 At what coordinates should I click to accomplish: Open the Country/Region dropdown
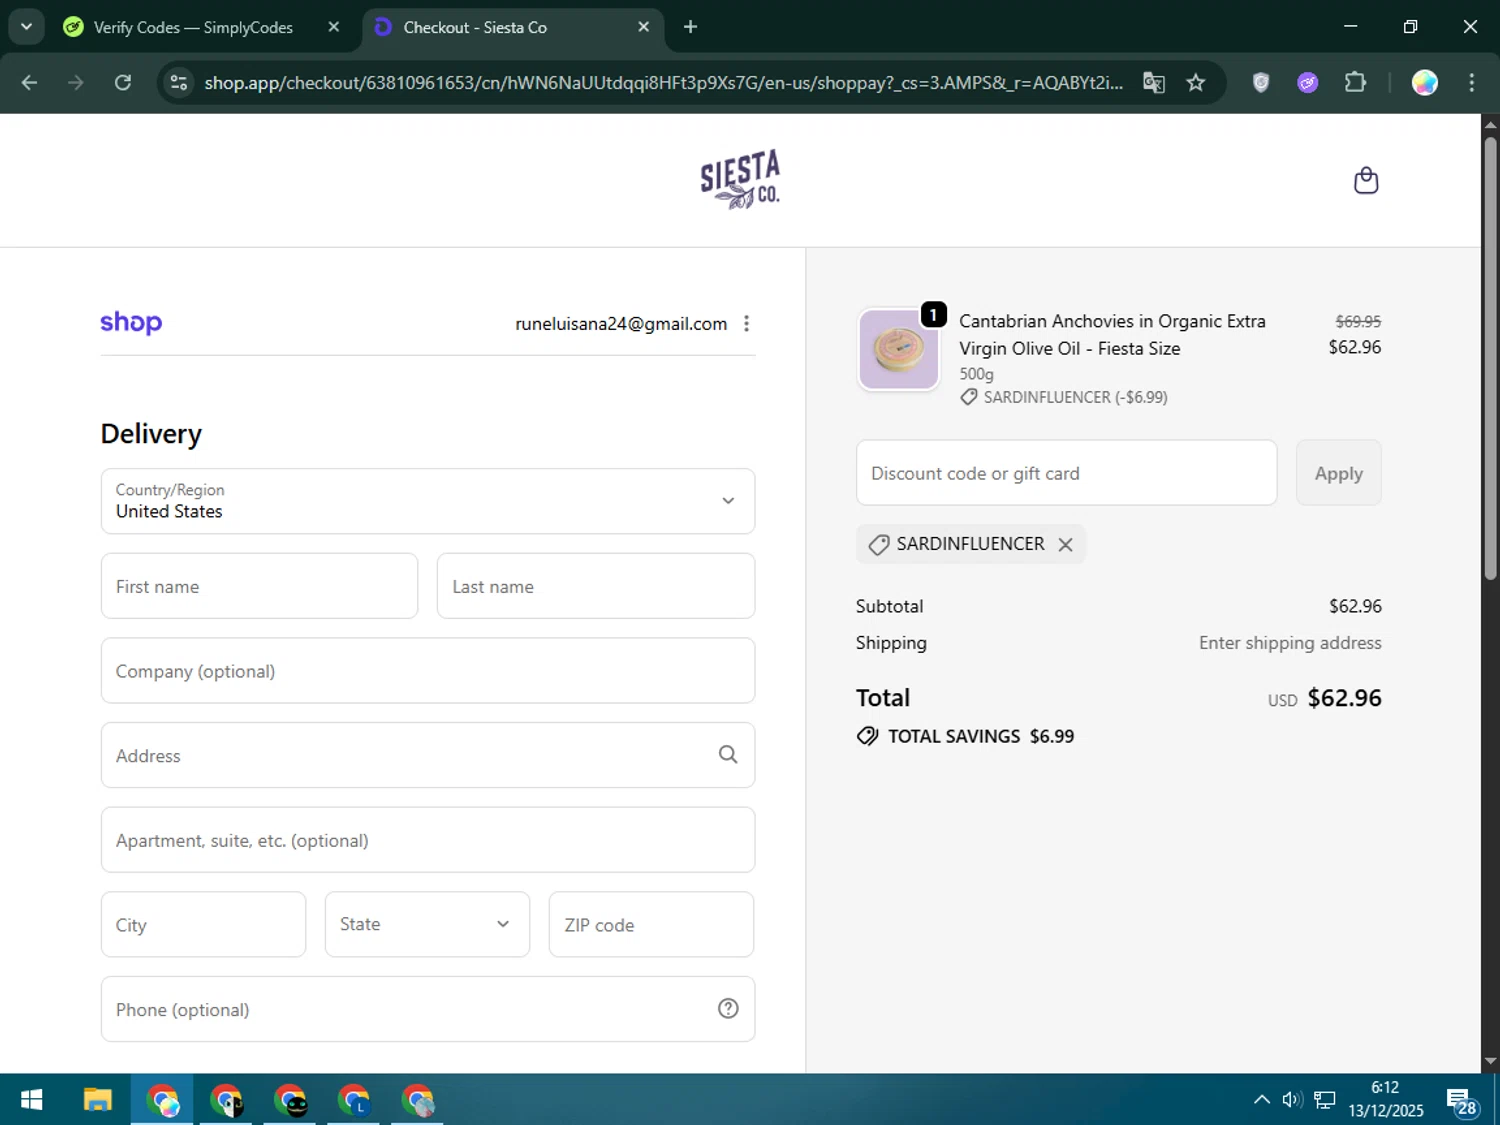click(428, 501)
